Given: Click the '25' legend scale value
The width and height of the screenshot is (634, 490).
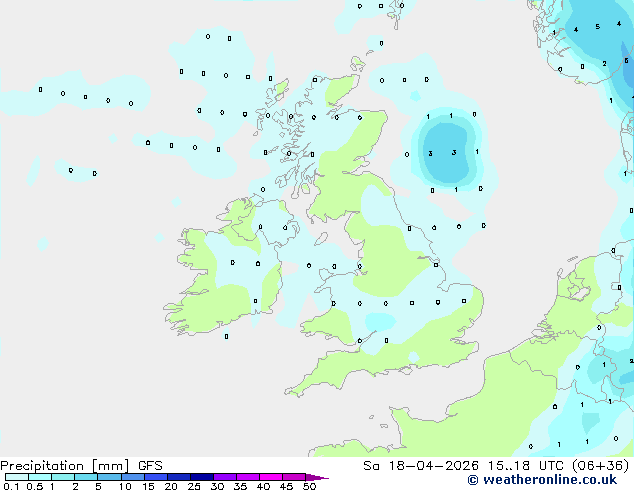Looking at the screenshot, I should coord(194,486).
